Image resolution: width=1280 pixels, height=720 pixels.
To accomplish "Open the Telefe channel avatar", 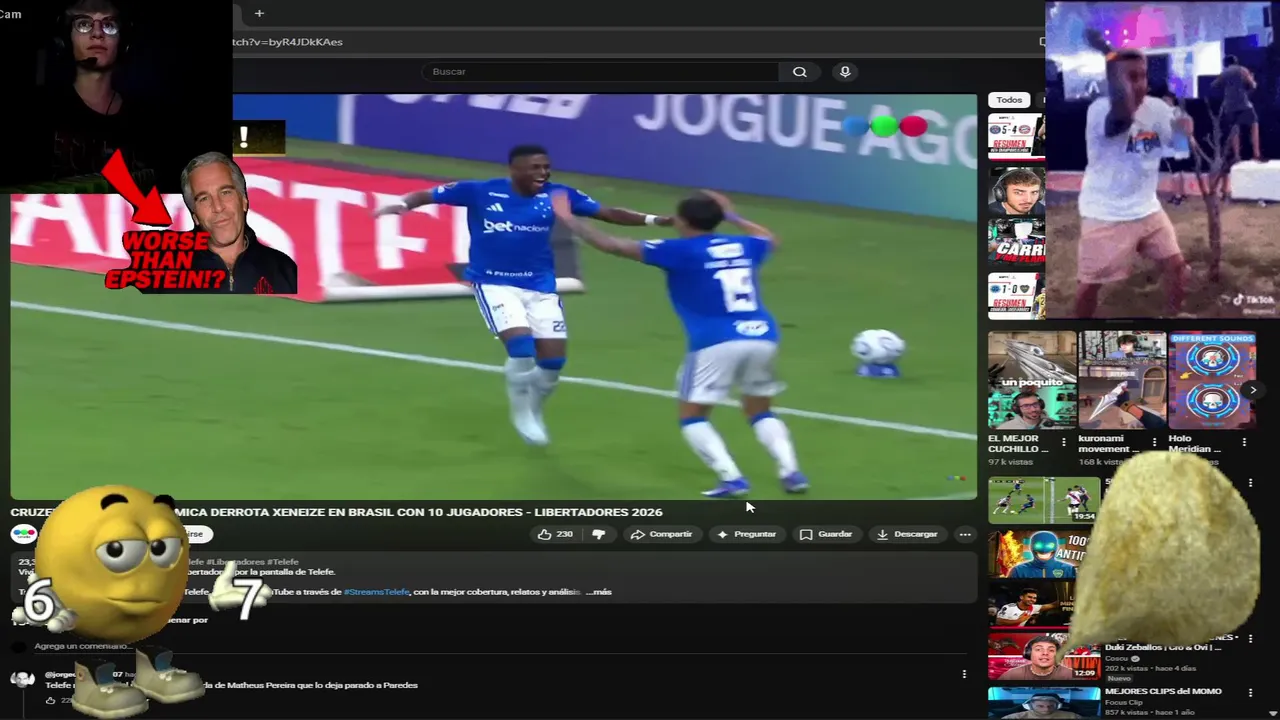I will point(24,534).
